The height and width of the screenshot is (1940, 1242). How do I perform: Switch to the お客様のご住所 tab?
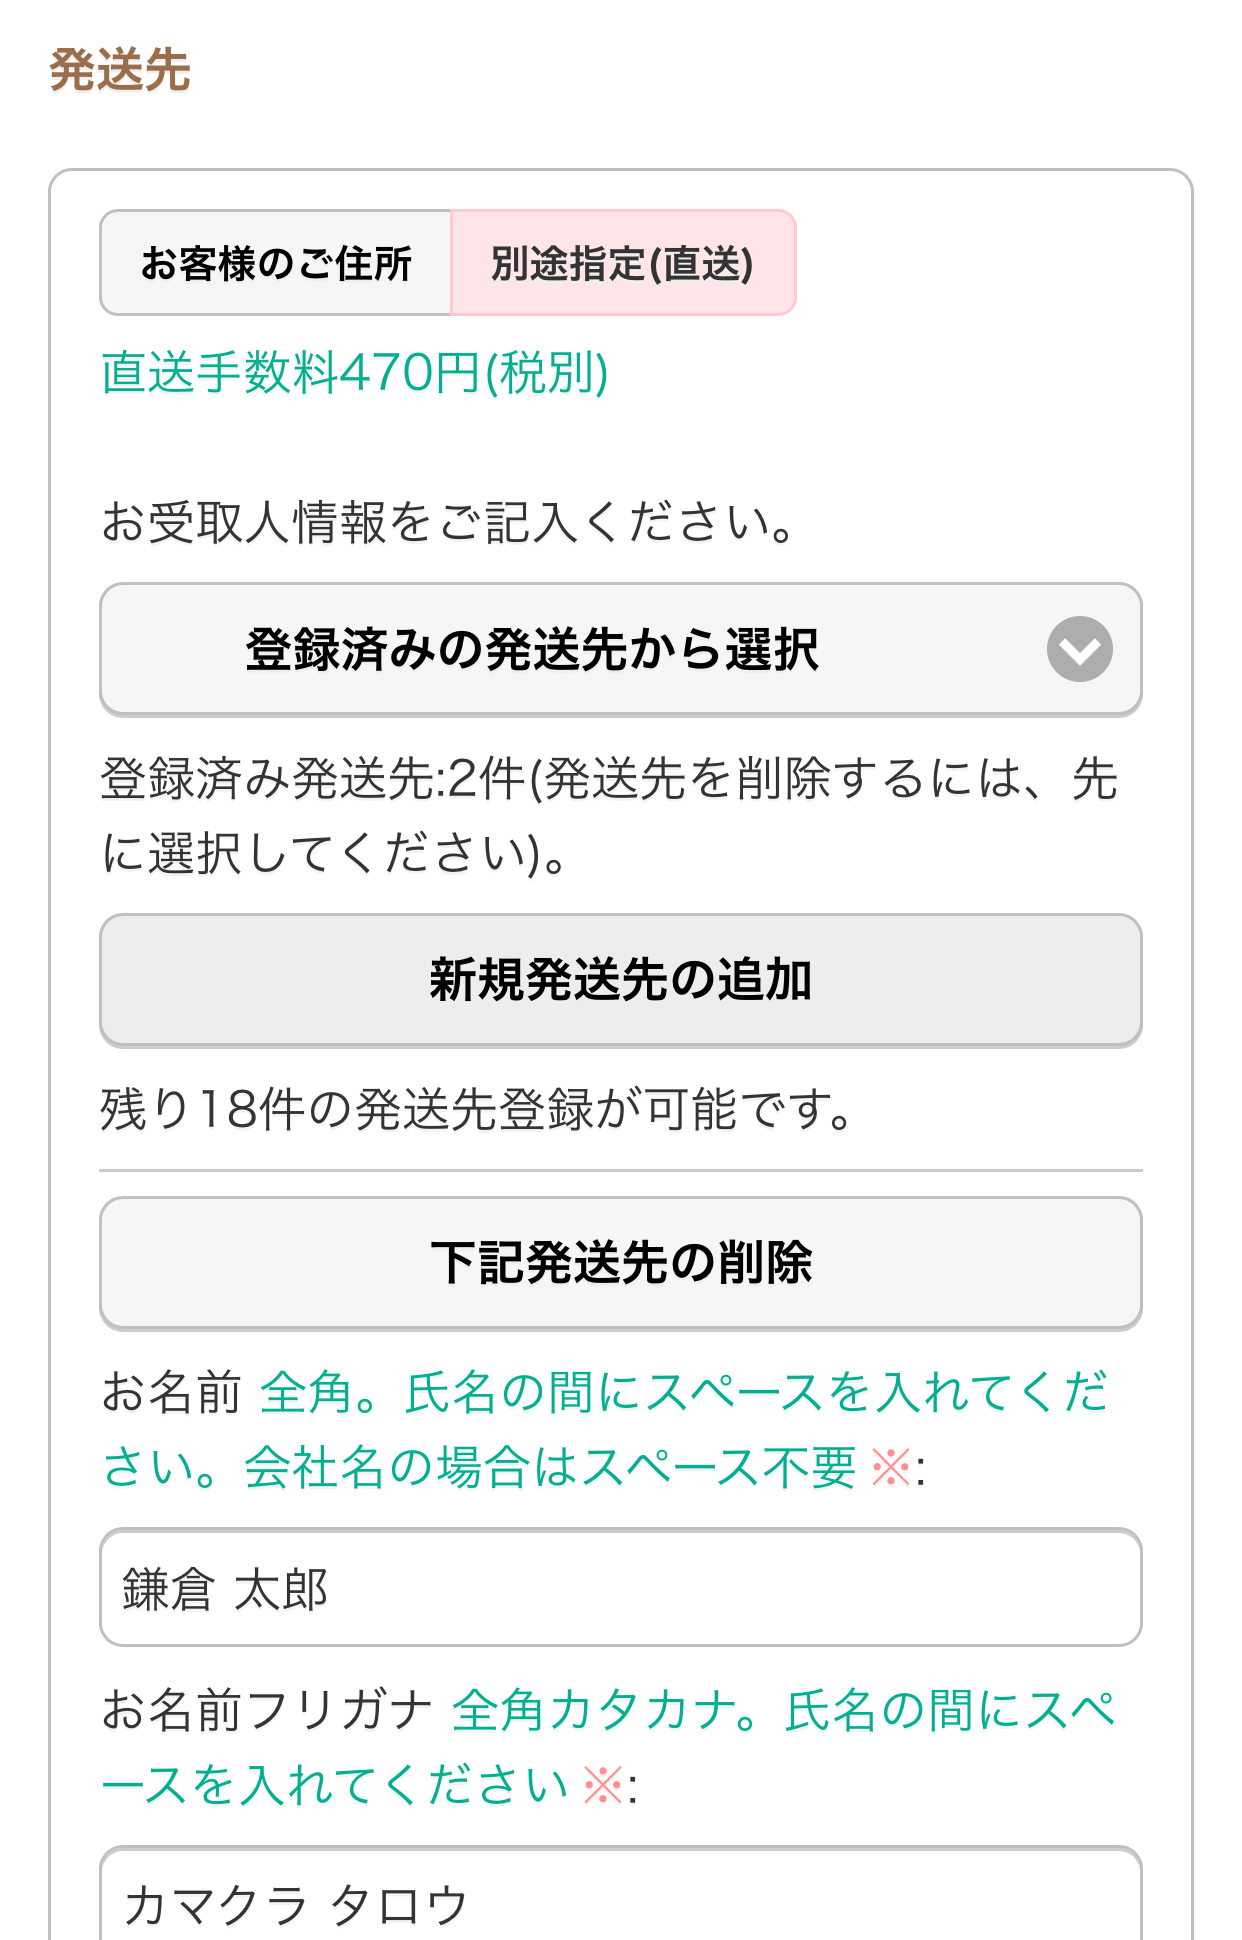tap(276, 263)
